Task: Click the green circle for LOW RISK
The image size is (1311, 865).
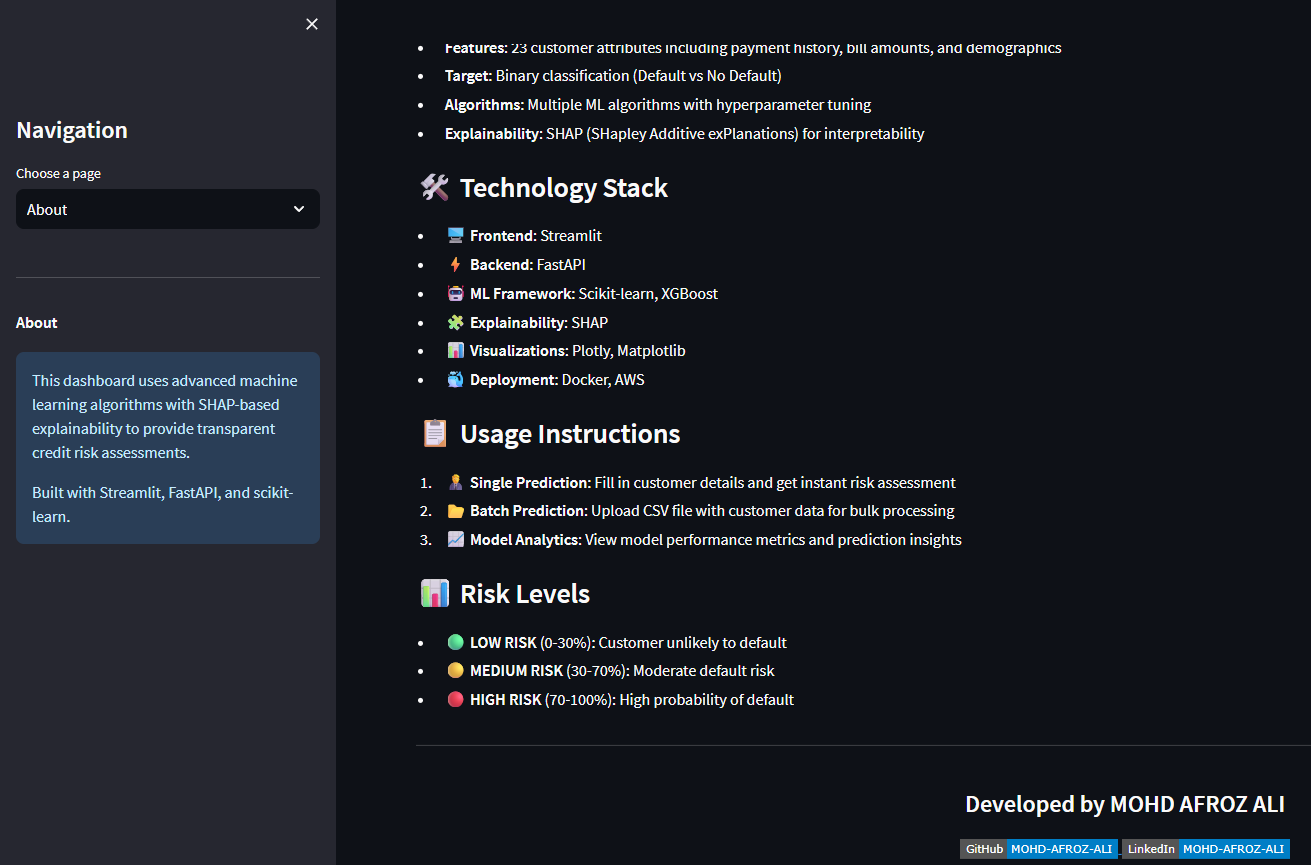Action: coord(456,642)
